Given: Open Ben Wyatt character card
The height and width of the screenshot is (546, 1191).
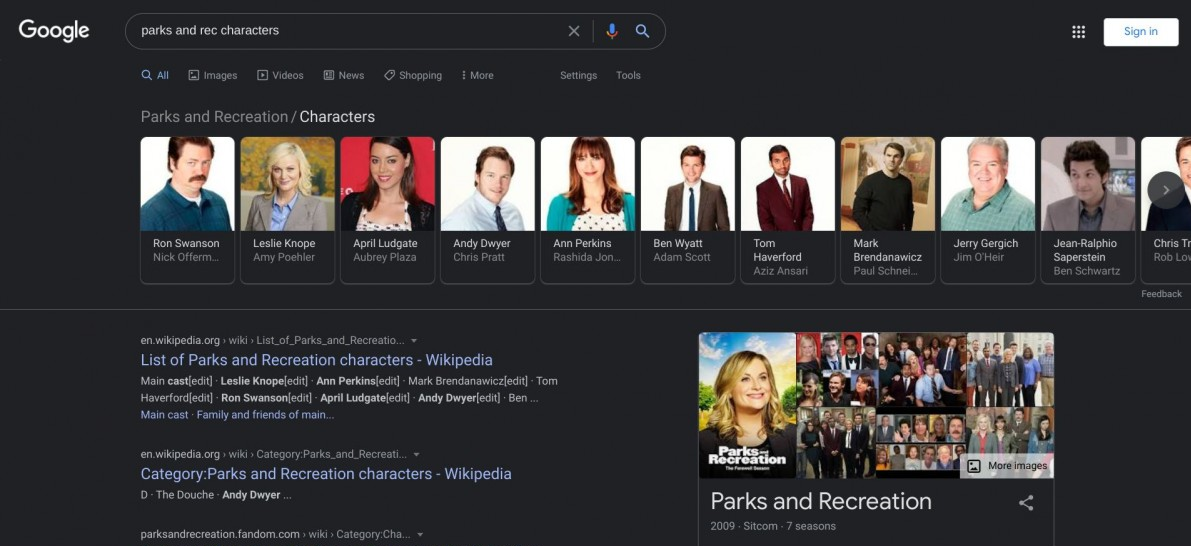Looking at the screenshot, I should coord(688,210).
